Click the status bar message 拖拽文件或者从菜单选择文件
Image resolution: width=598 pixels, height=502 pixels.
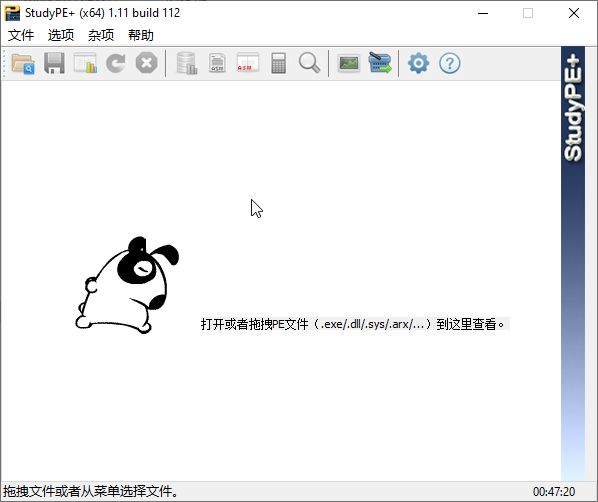tap(90, 491)
